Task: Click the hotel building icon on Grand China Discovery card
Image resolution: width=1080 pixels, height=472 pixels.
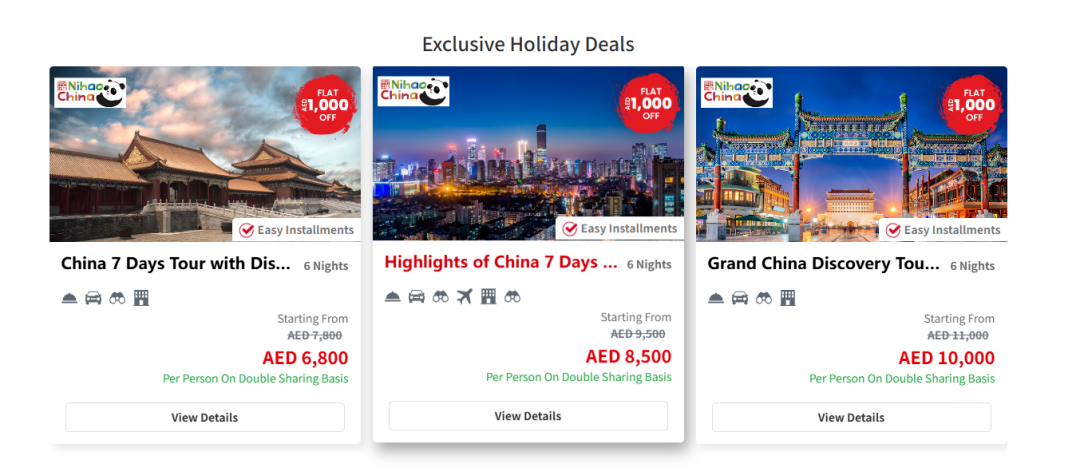Action: [788, 298]
